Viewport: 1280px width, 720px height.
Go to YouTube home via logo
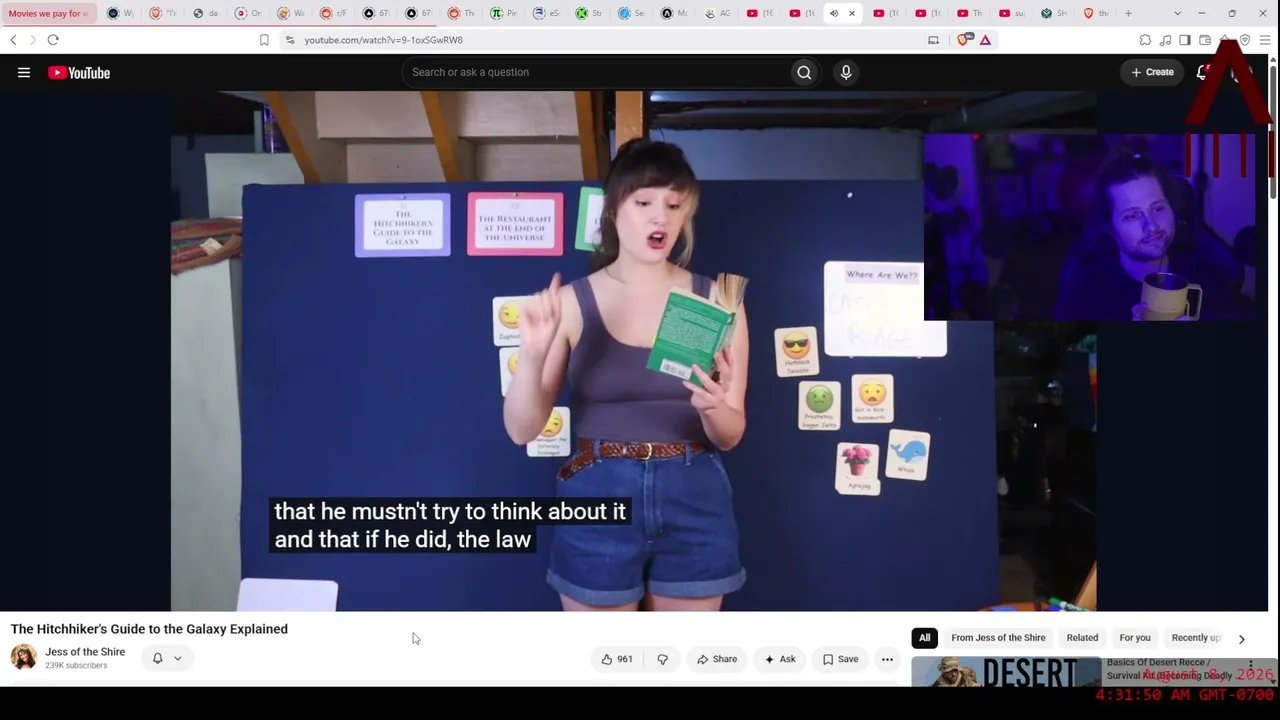point(79,72)
